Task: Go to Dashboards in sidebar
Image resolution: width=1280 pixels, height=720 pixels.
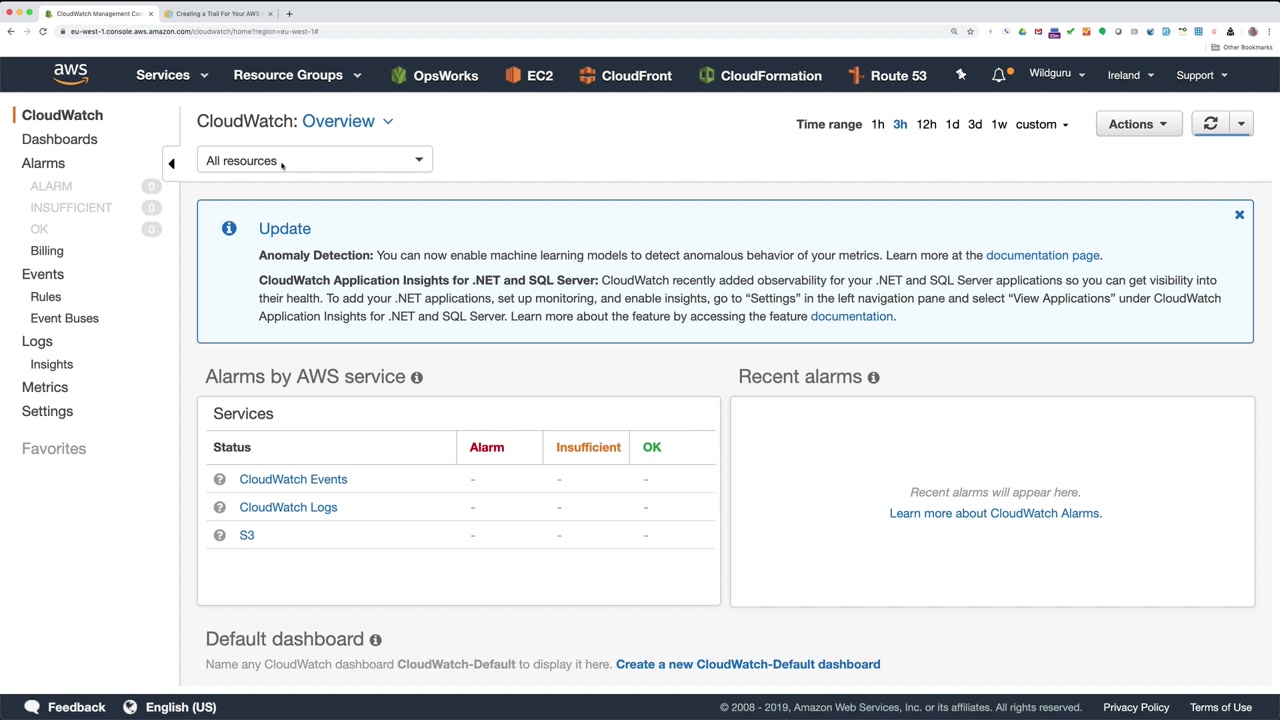Action: (x=59, y=139)
